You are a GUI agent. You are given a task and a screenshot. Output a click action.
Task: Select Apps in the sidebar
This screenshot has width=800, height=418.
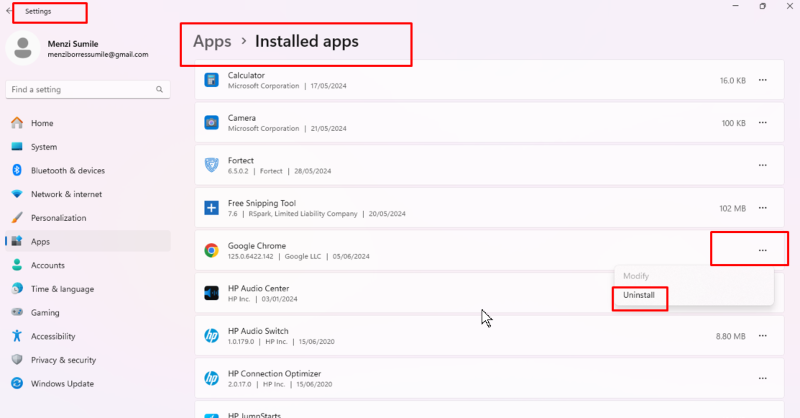88,241
